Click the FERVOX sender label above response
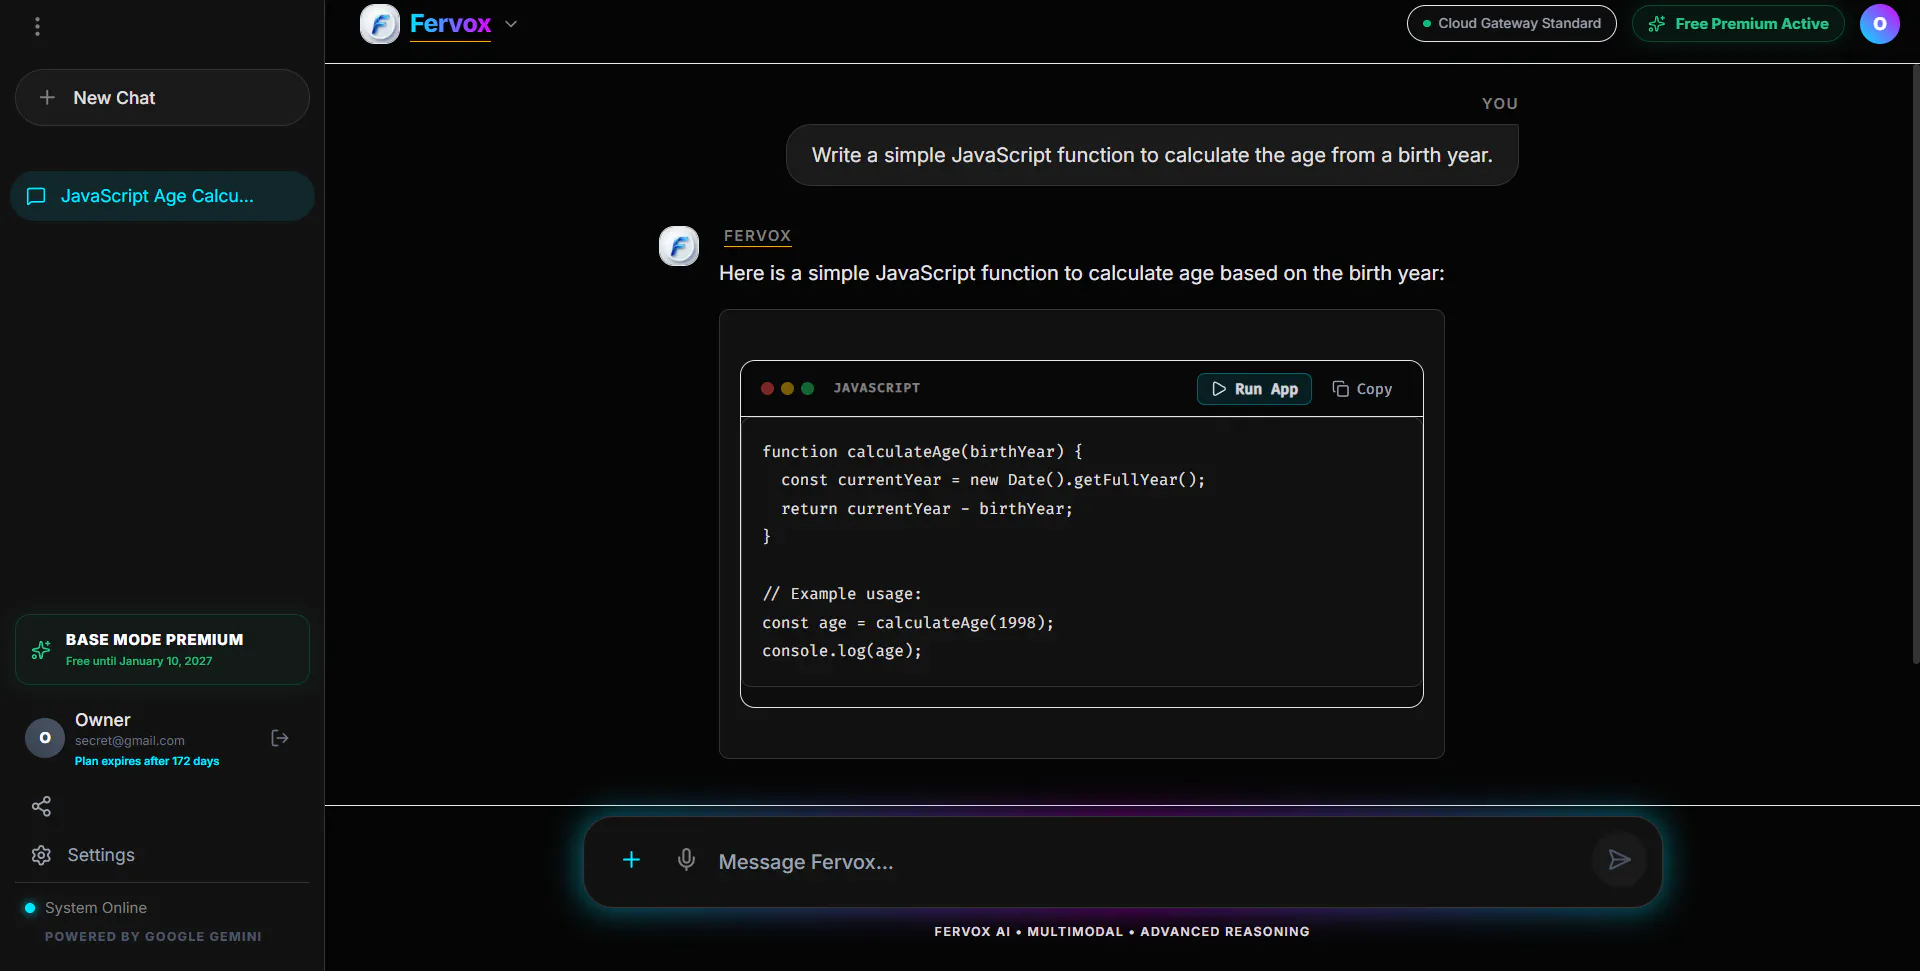Viewport: 1920px width, 971px height. 757,236
